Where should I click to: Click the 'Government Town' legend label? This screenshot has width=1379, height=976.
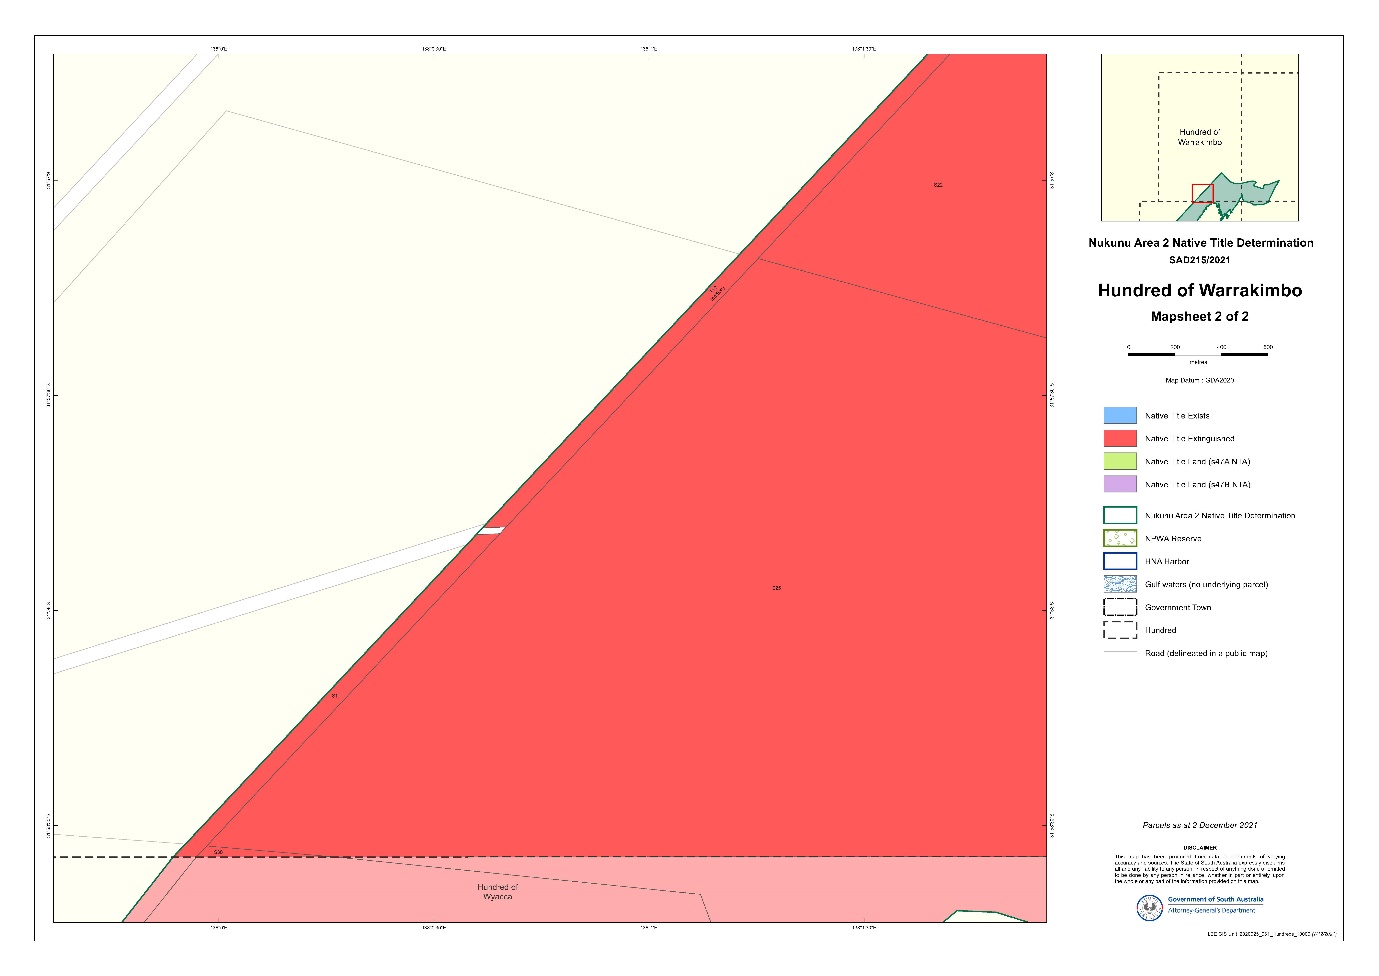[1178, 608]
